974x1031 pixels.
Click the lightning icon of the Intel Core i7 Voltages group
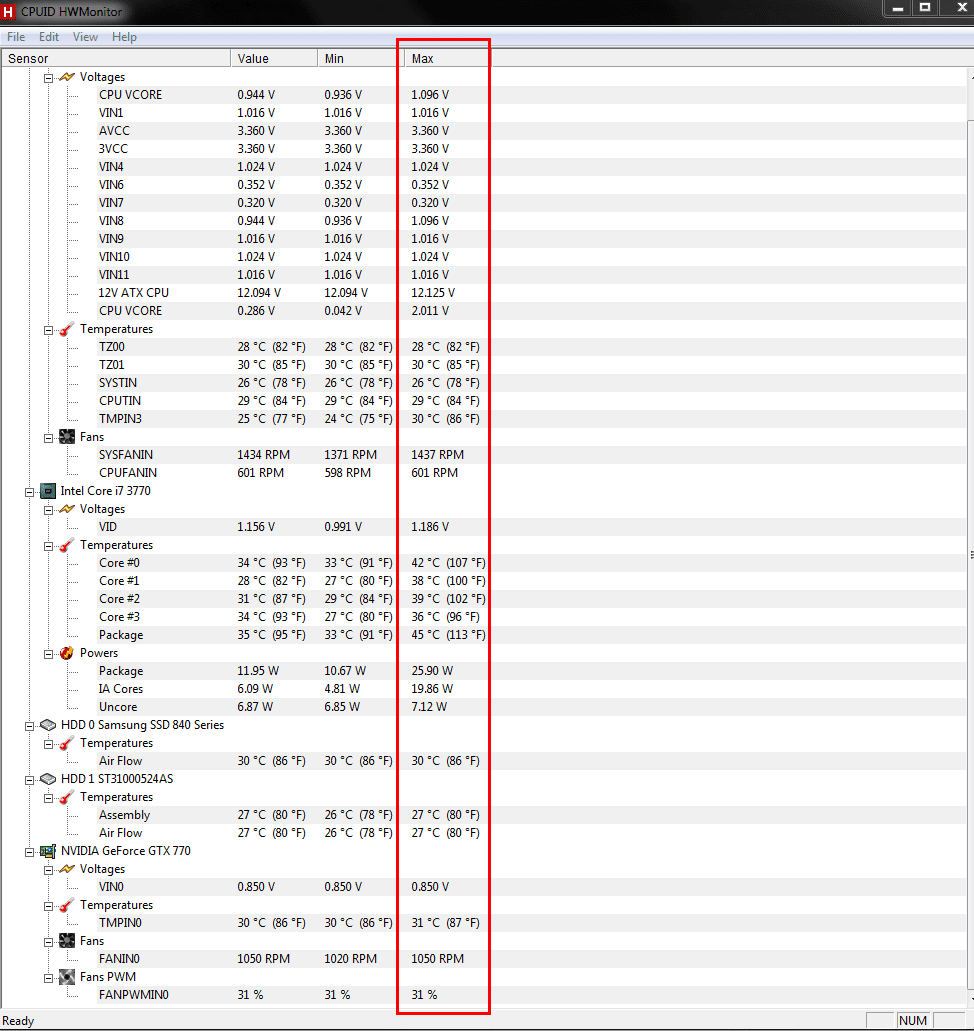66,509
